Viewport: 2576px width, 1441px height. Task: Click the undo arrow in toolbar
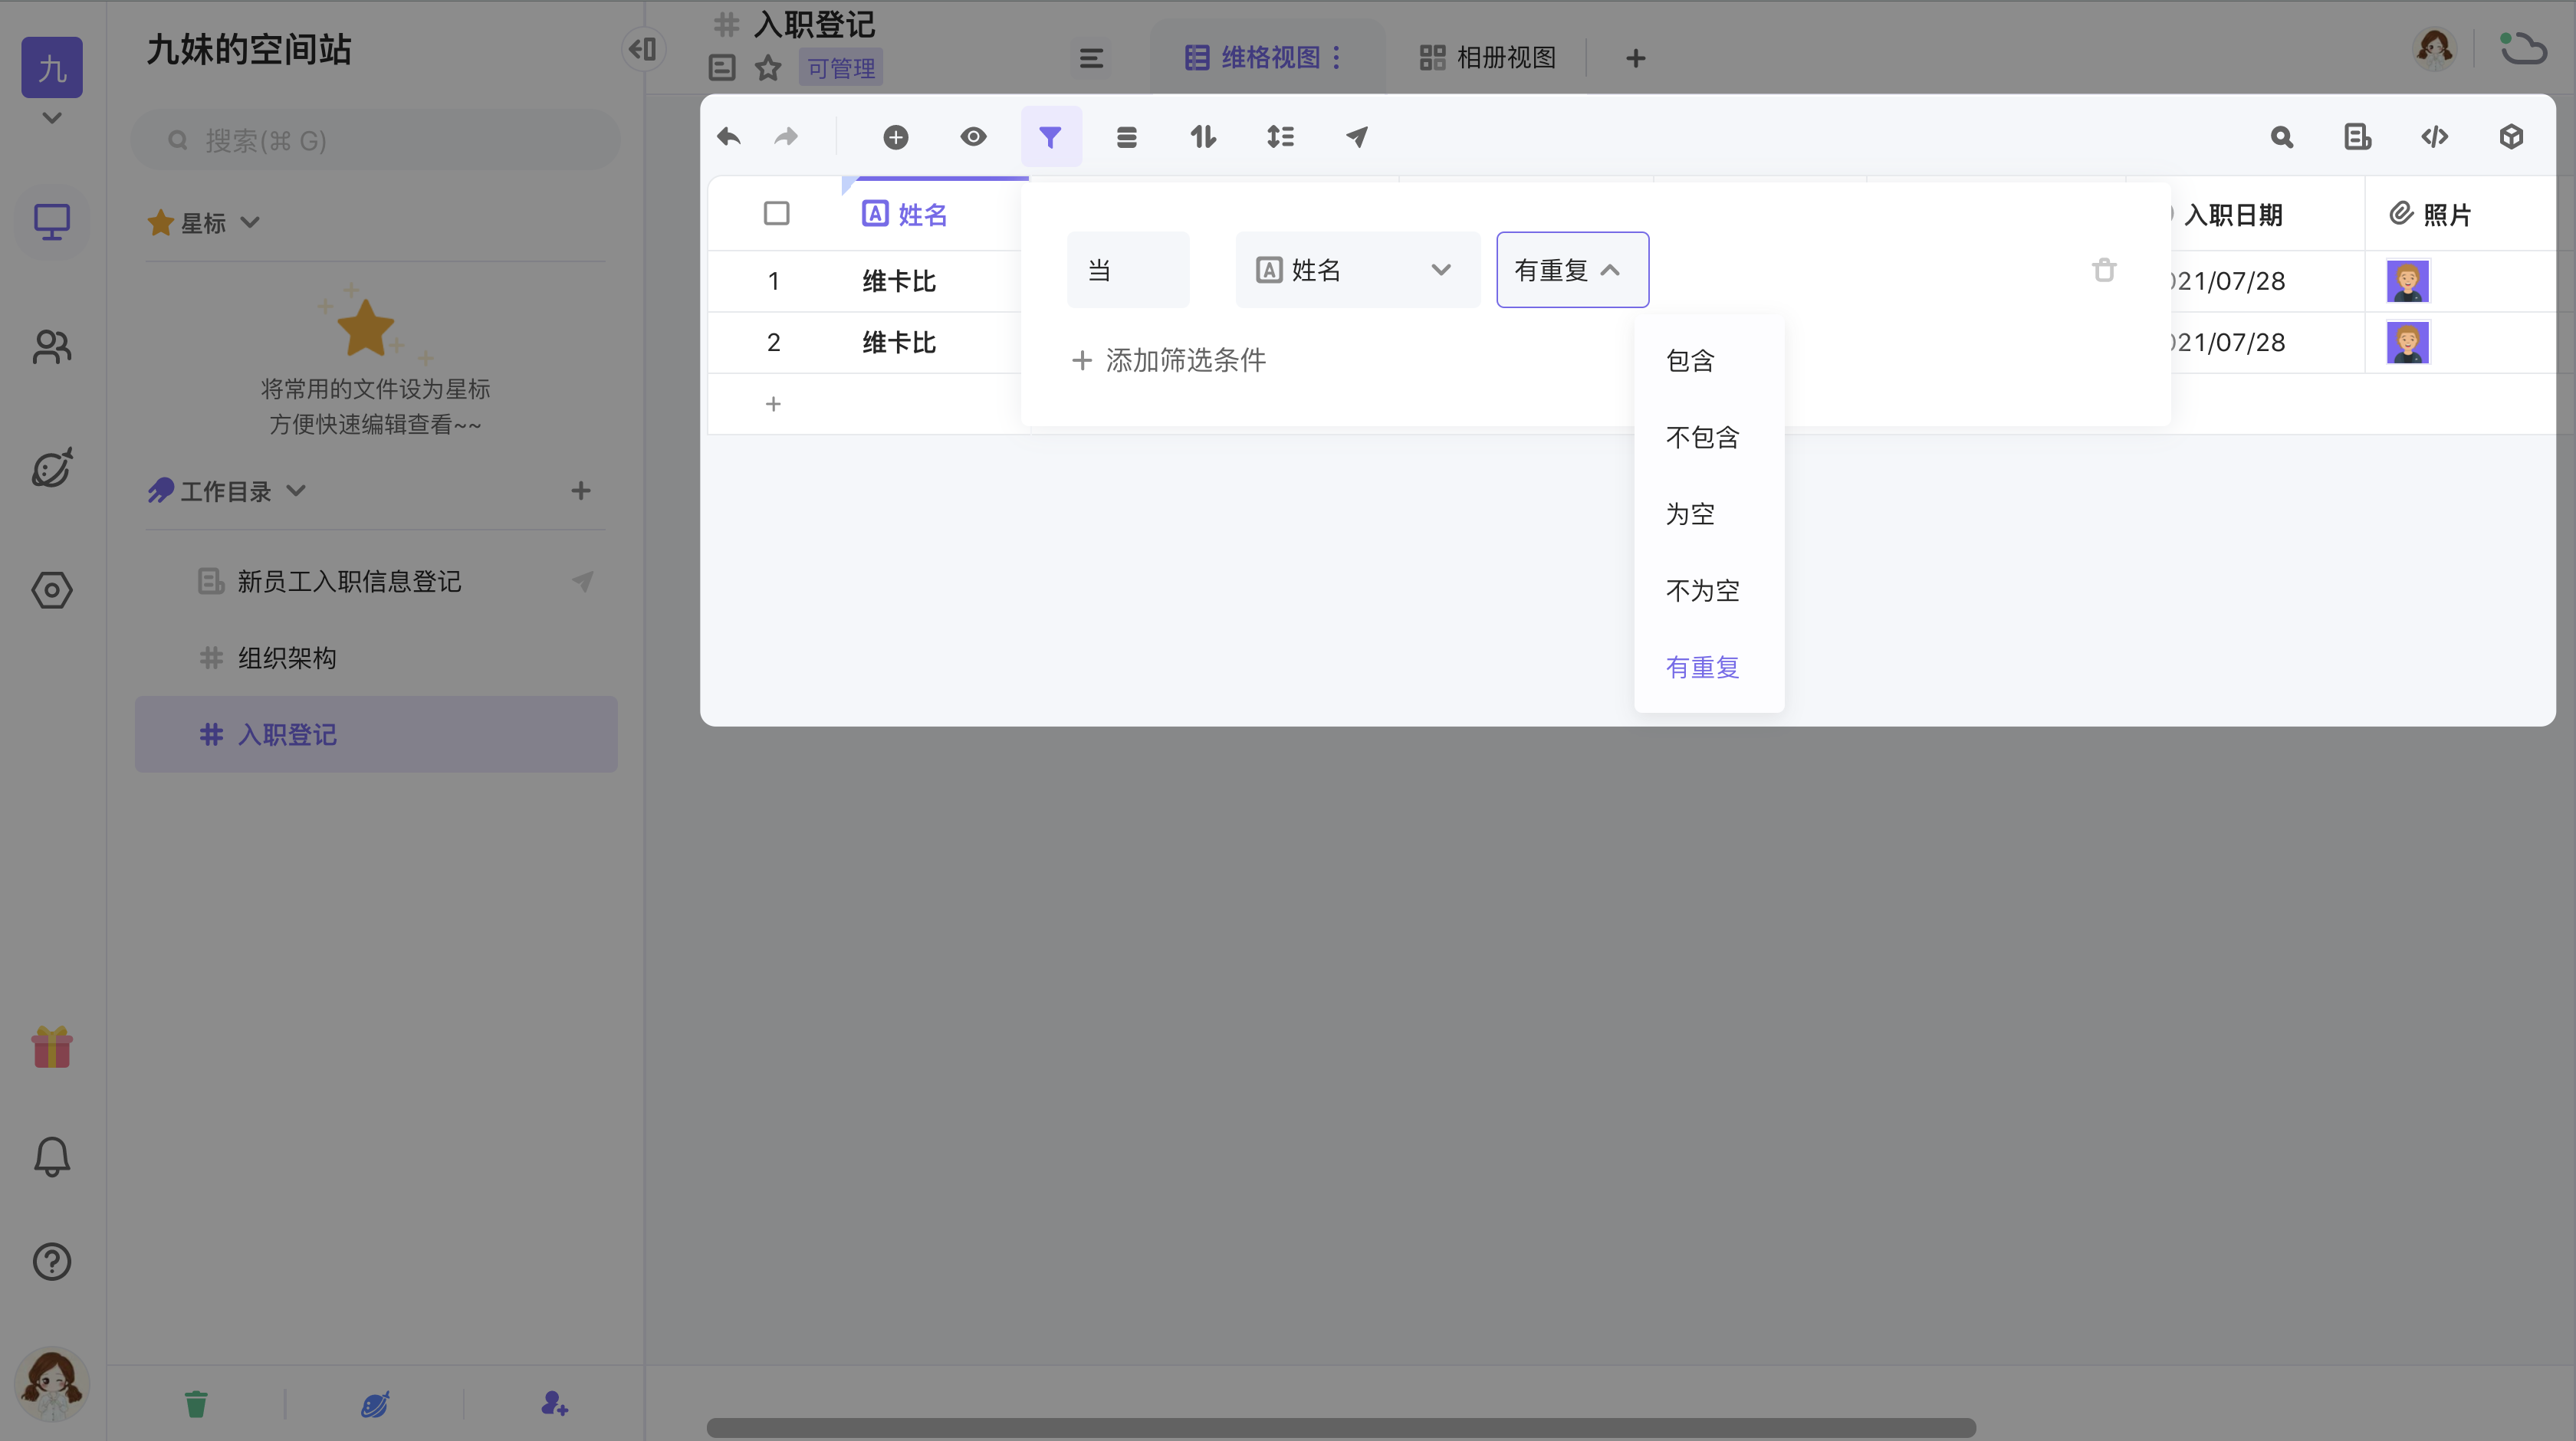tap(729, 137)
